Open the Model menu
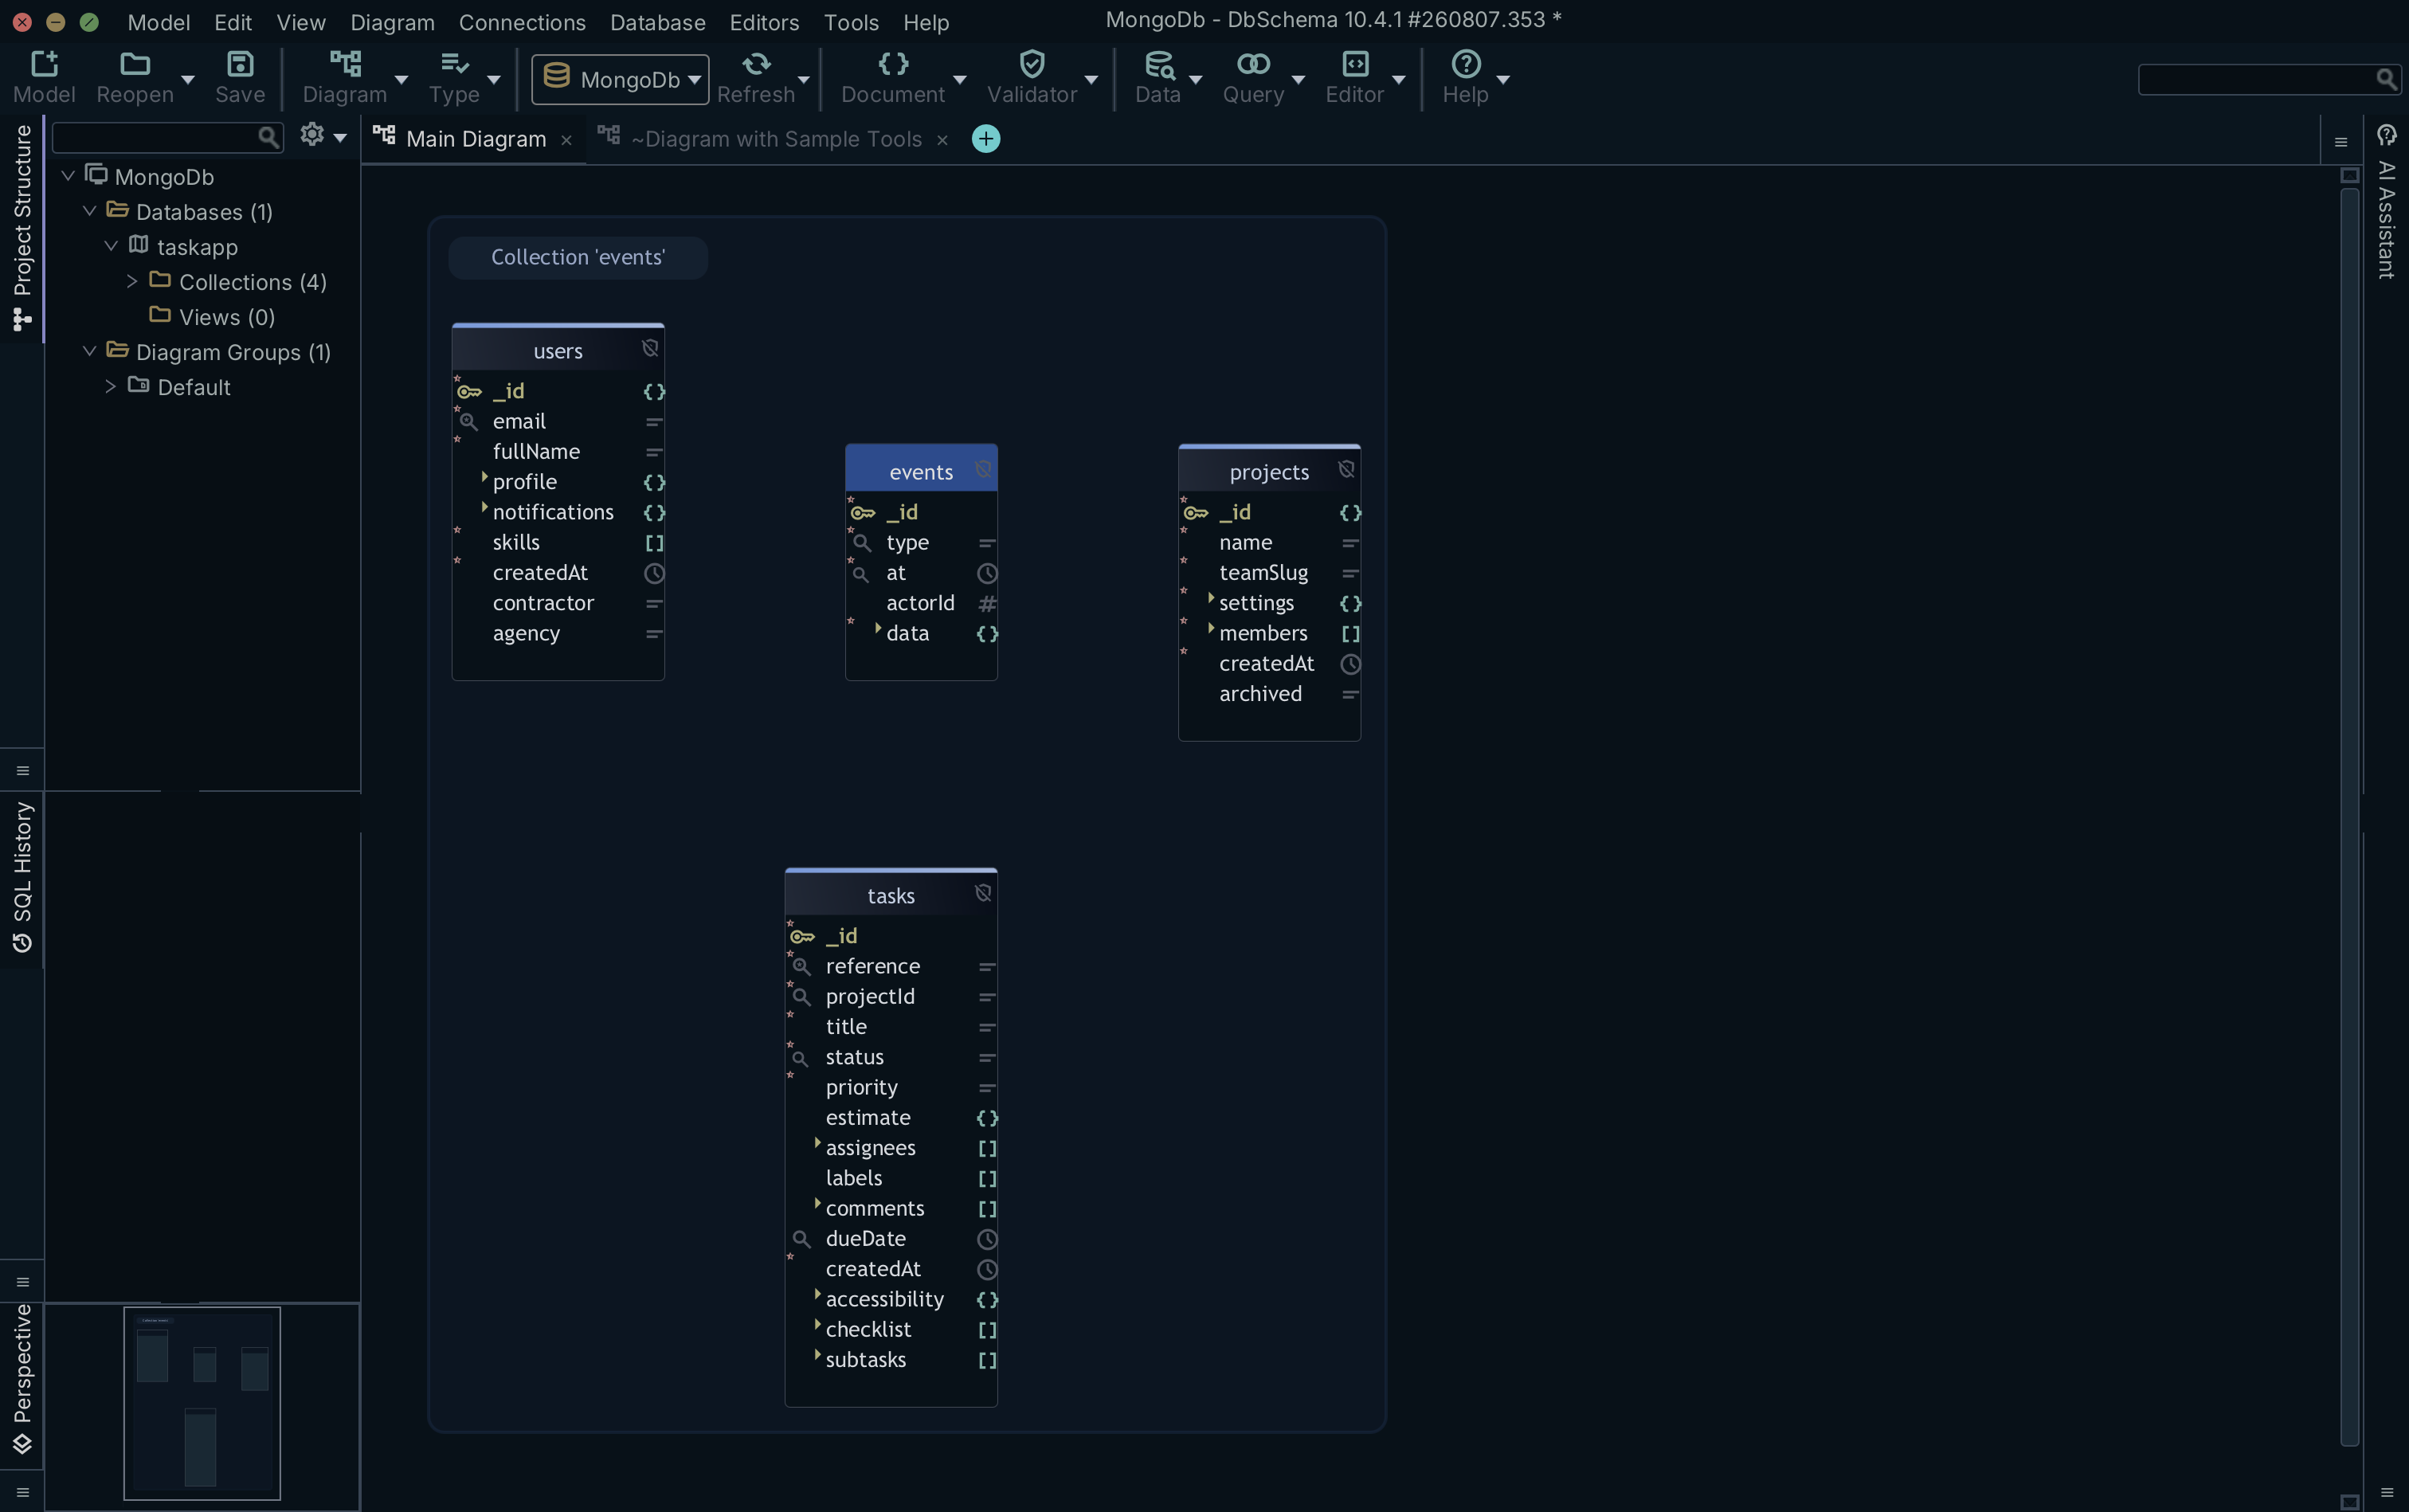 pyautogui.click(x=159, y=22)
